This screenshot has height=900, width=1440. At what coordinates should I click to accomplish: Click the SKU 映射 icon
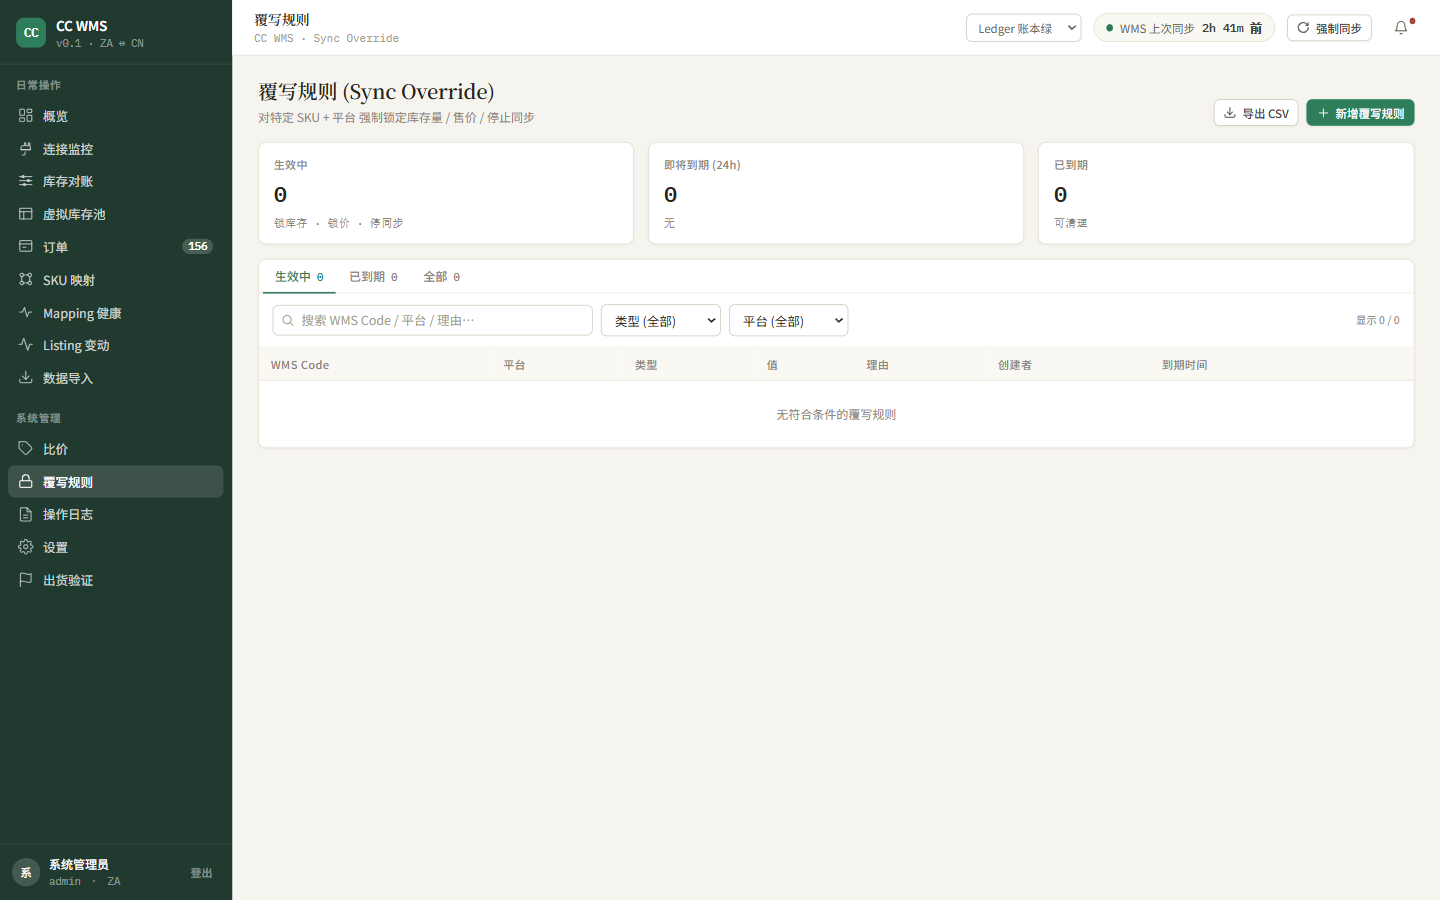coord(26,280)
